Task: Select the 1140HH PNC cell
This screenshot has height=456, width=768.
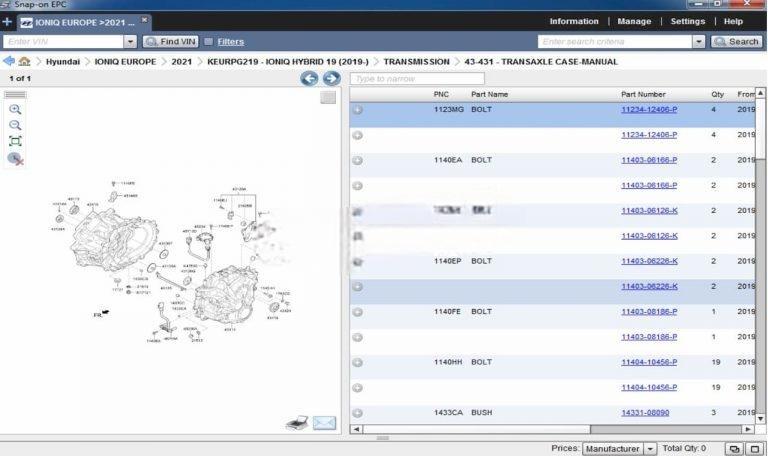Action: tap(448, 362)
